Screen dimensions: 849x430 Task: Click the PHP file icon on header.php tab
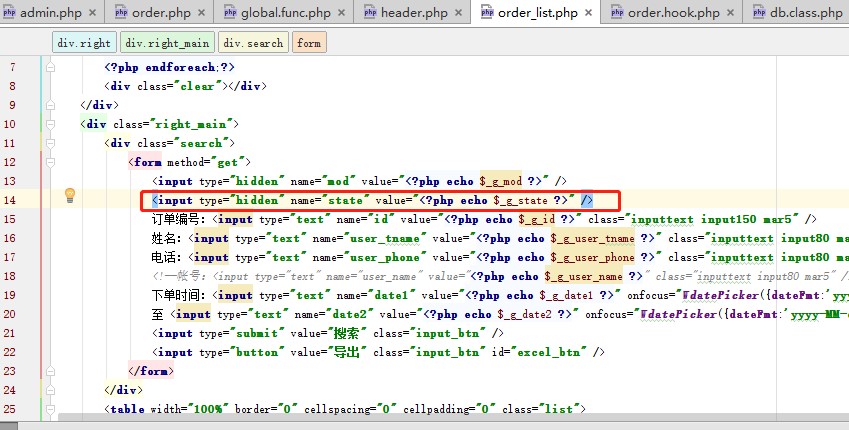[x=370, y=12]
